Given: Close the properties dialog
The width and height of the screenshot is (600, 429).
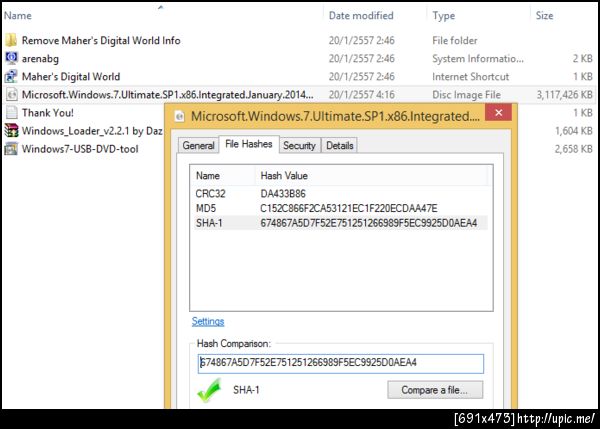Looking at the screenshot, I should point(498,113).
